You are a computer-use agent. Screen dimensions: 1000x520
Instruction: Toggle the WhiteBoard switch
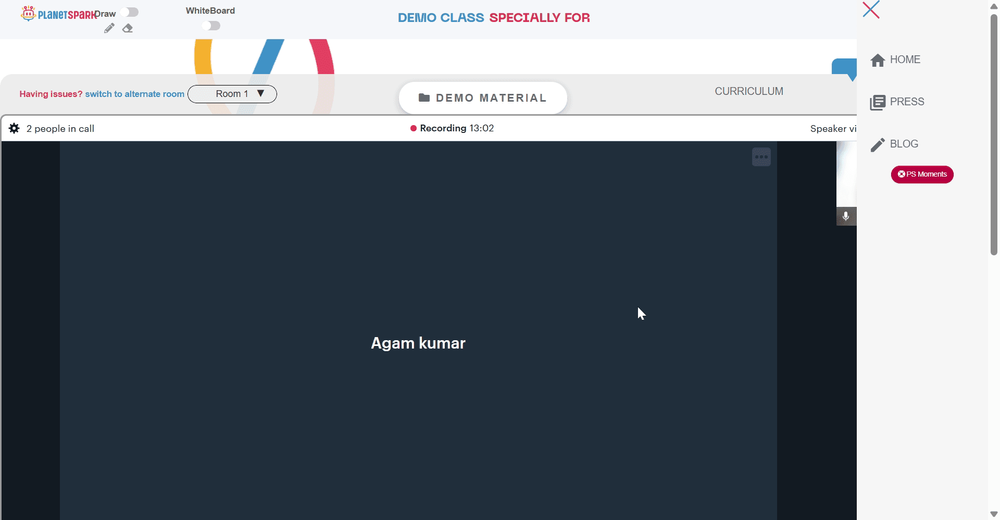[x=211, y=26]
